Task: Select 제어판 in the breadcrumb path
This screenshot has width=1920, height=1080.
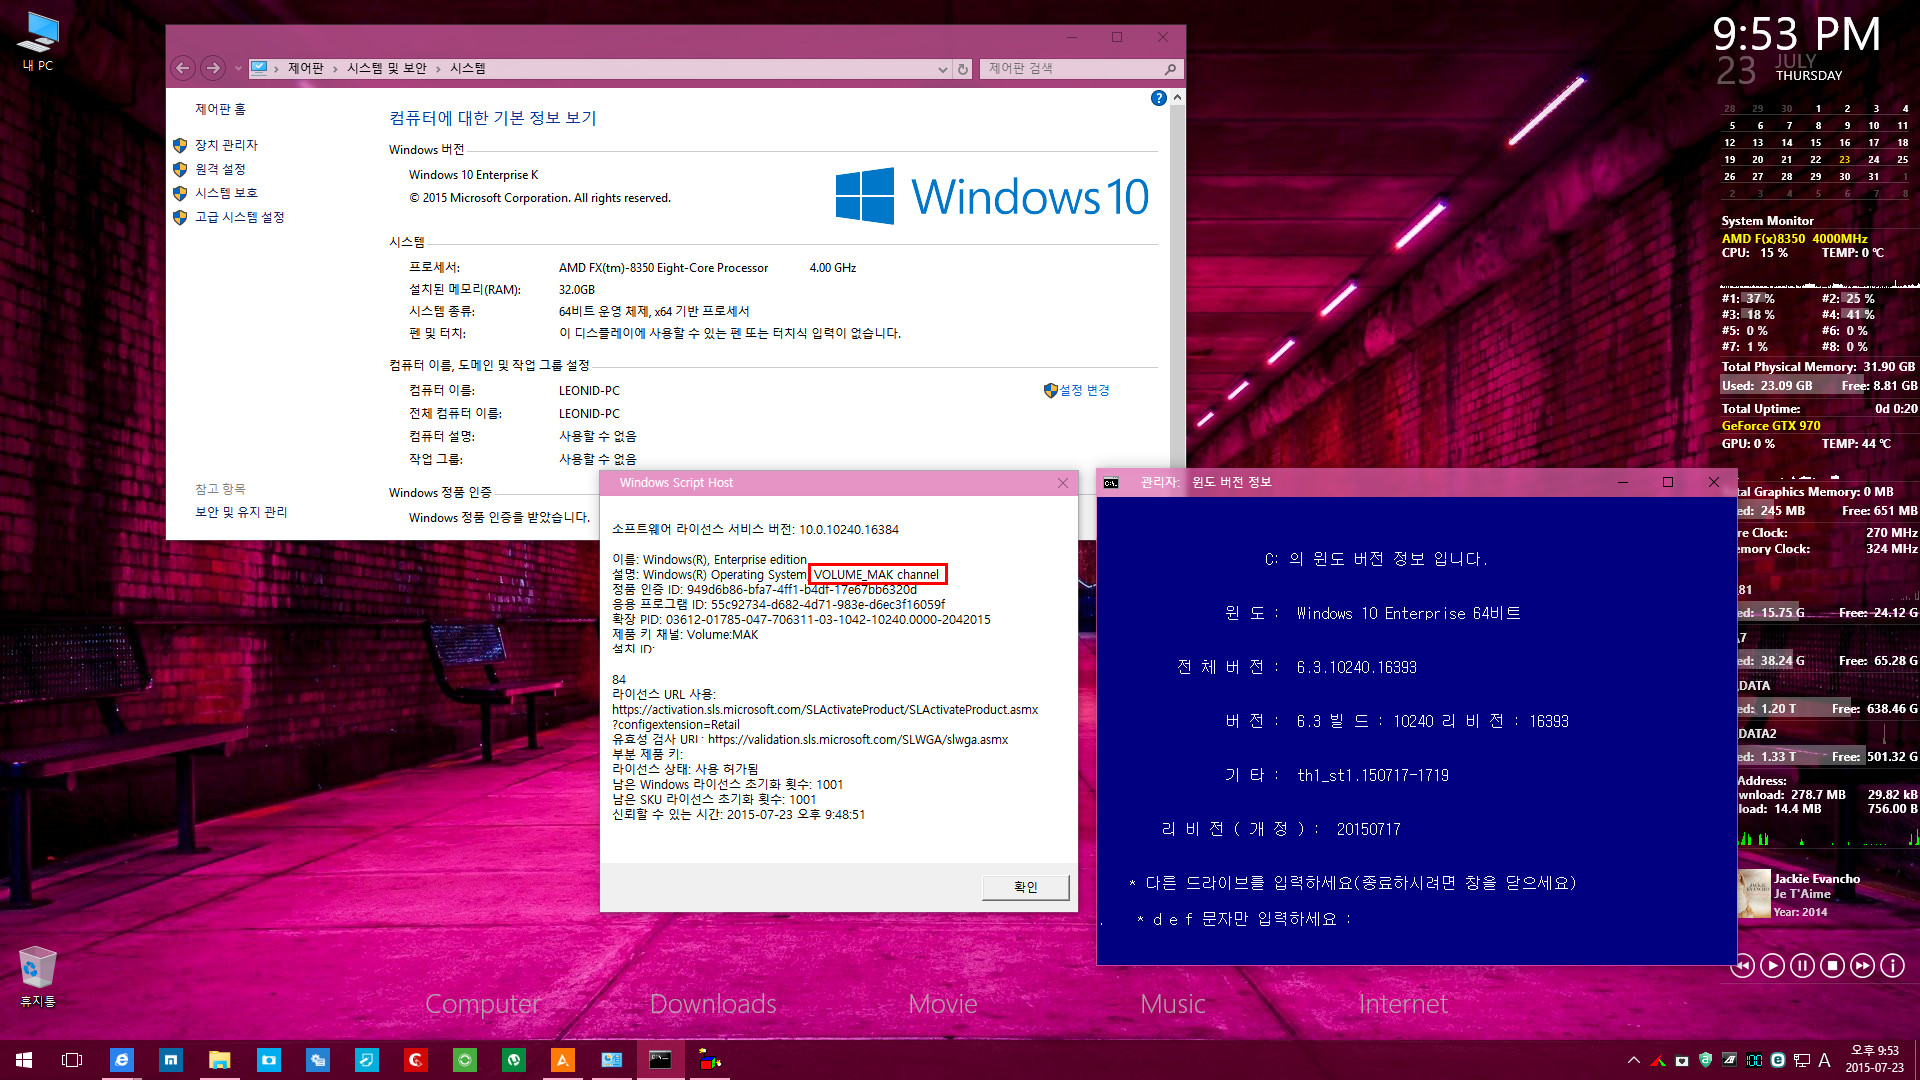Action: (x=306, y=68)
